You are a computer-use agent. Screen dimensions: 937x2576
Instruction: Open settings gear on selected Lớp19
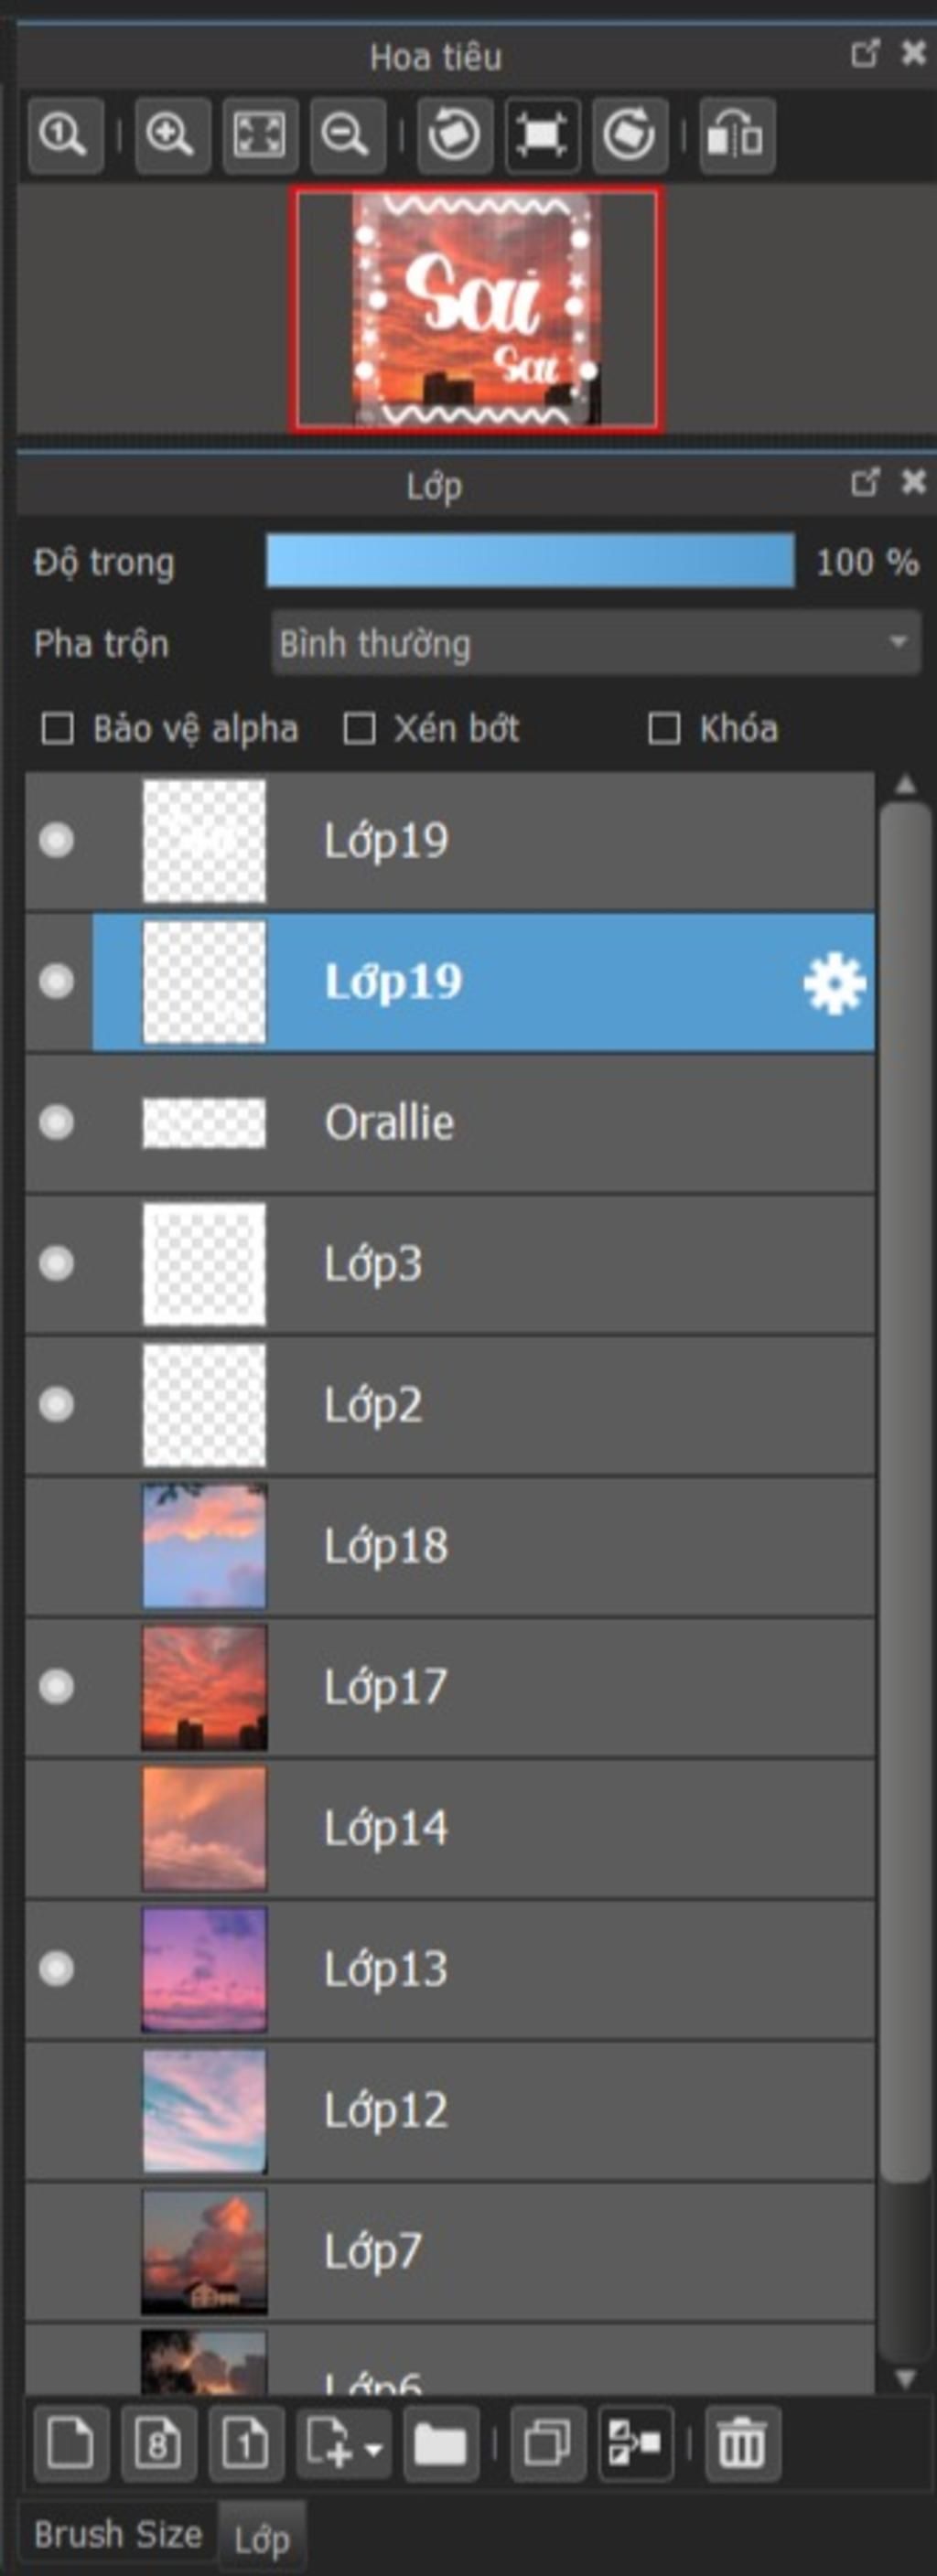click(x=834, y=983)
